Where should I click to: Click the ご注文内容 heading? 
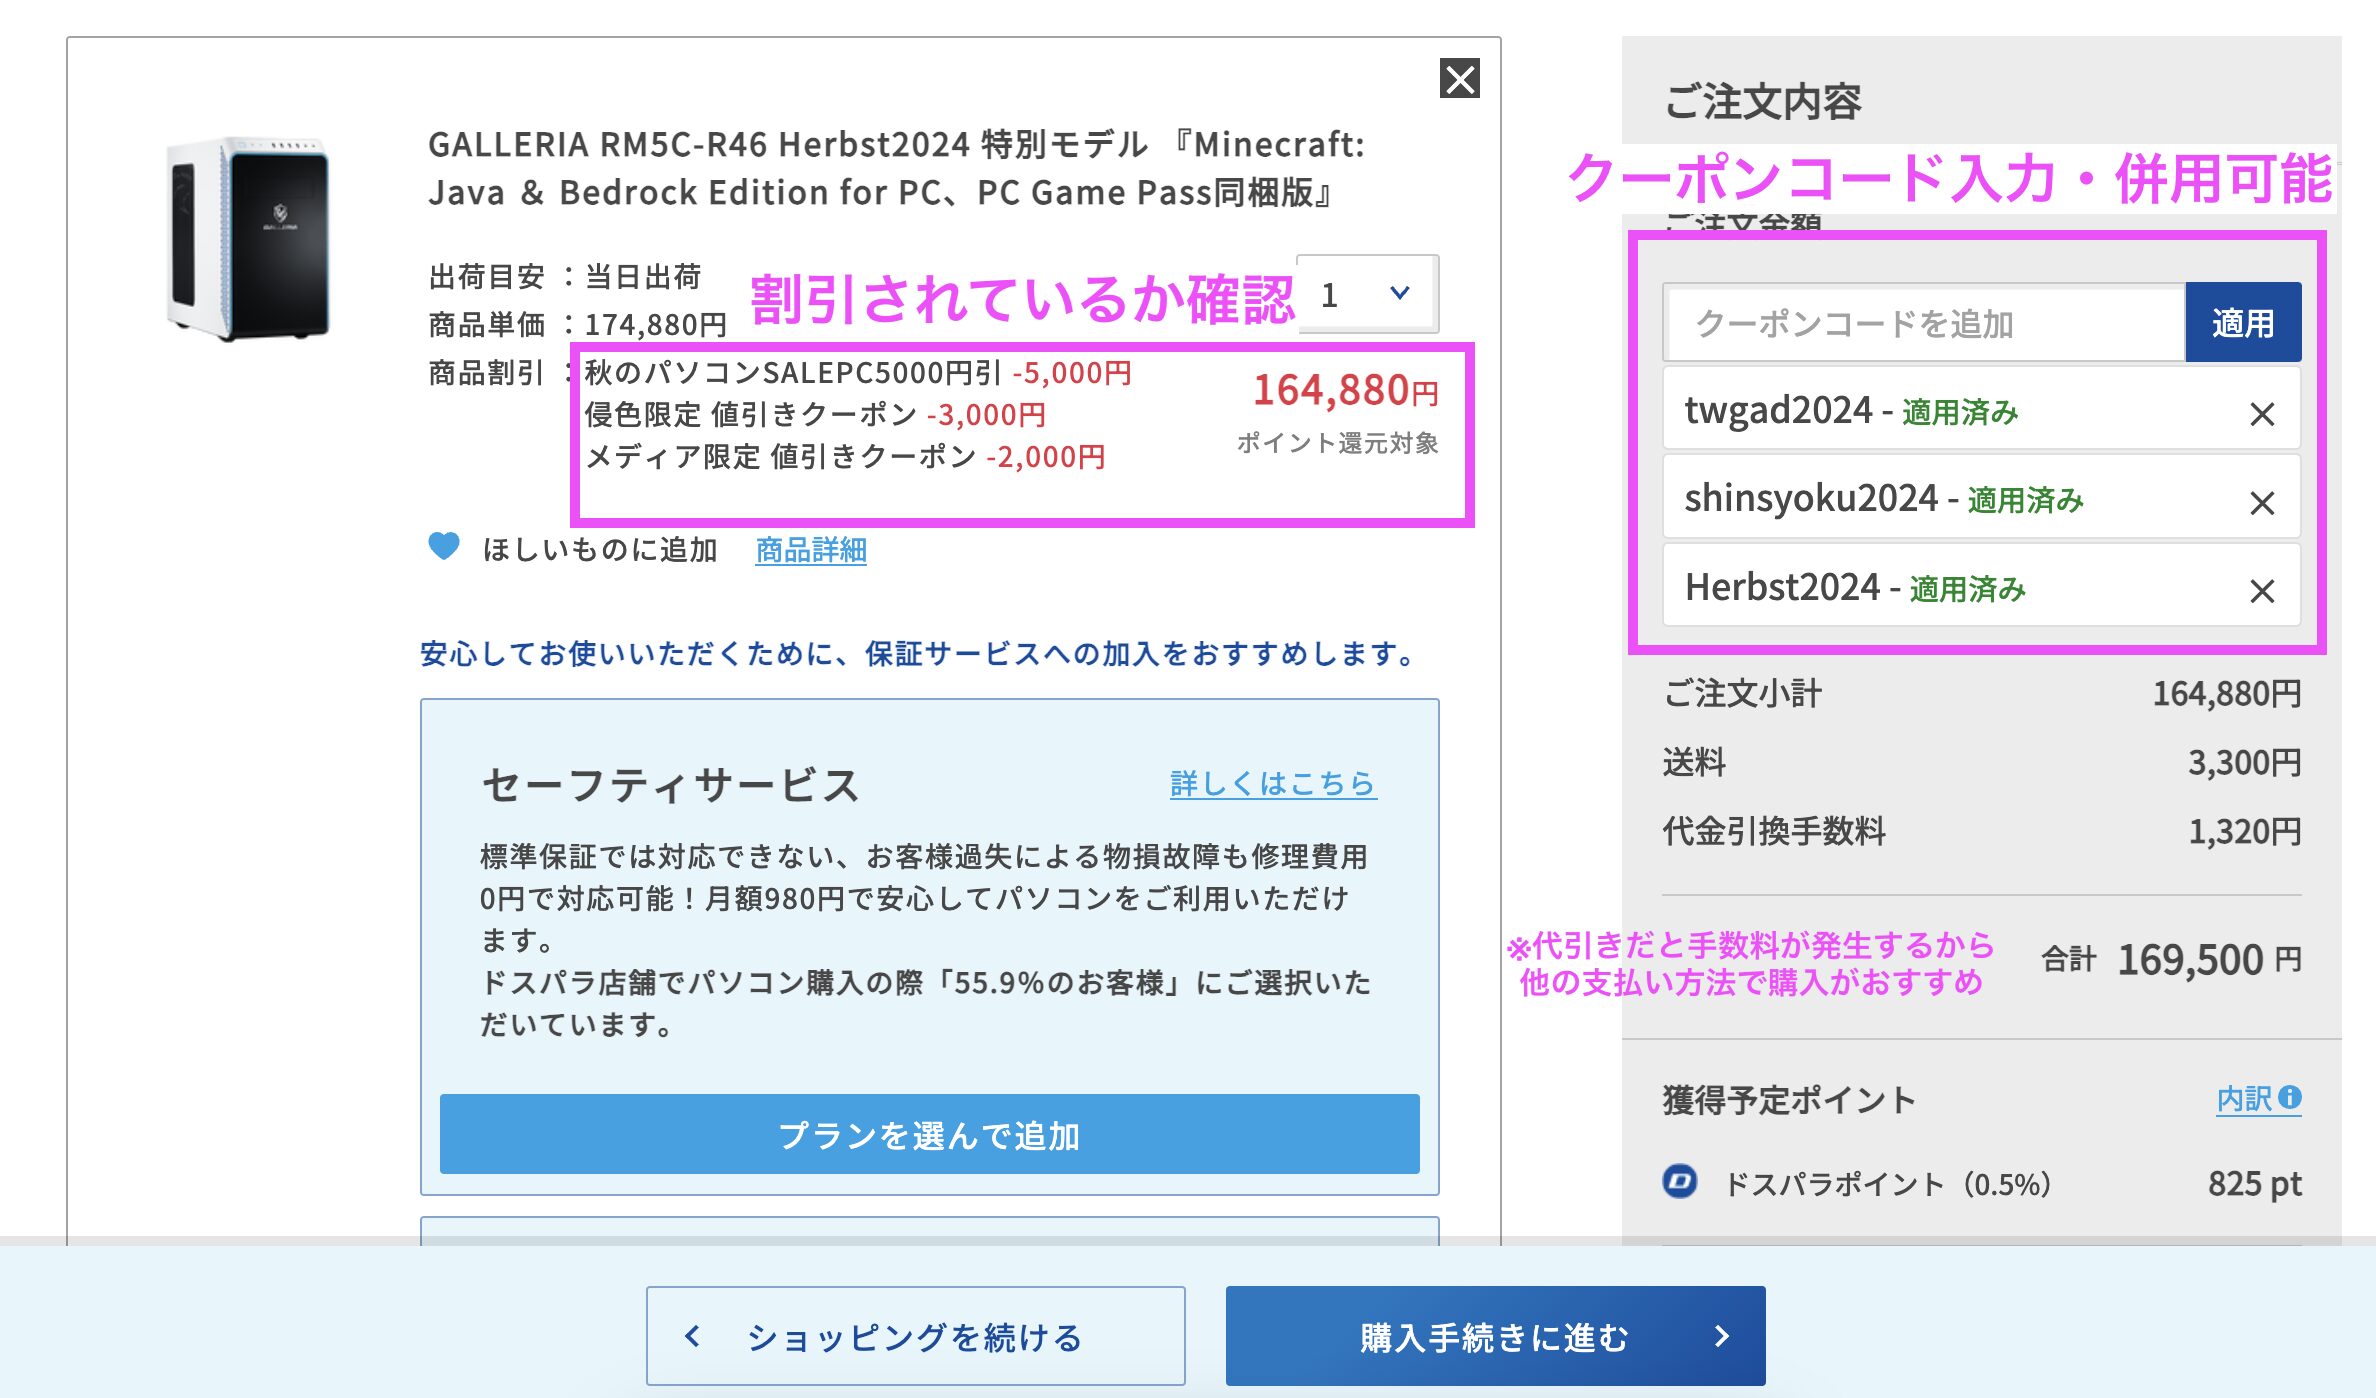(1762, 102)
